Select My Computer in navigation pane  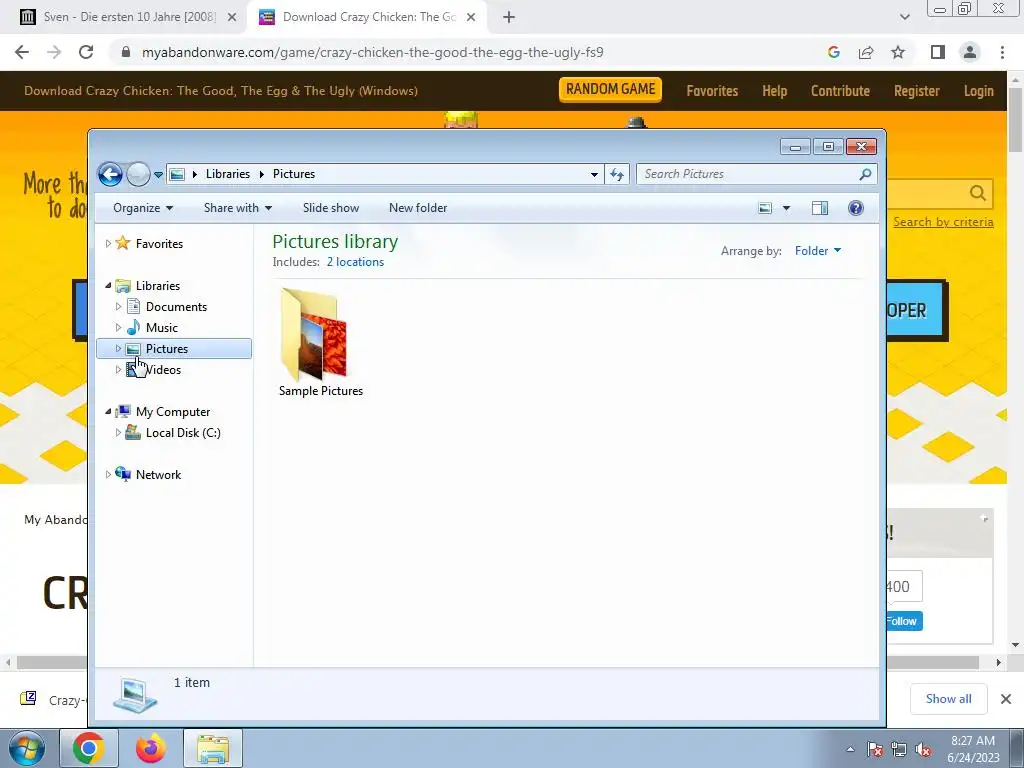tap(172, 411)
